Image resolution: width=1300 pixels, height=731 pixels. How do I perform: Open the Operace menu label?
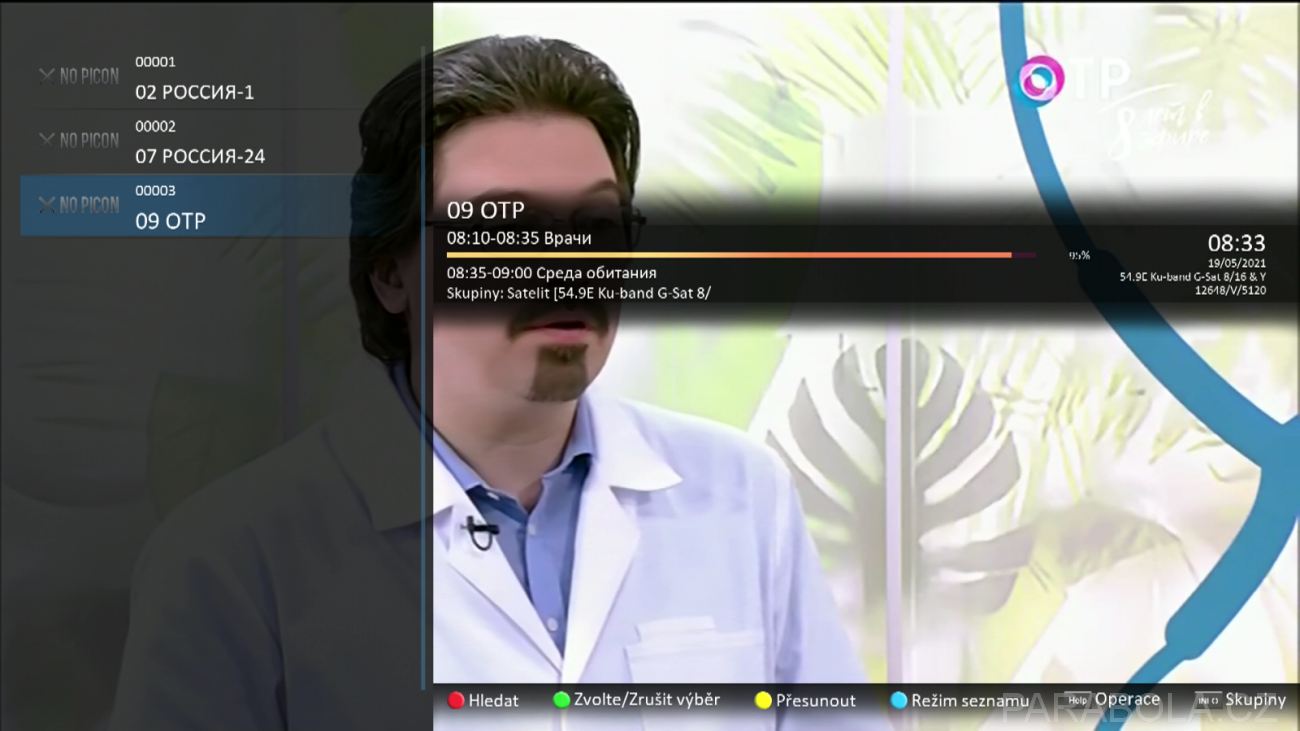pyautogui.click(x=1127, y=700)
